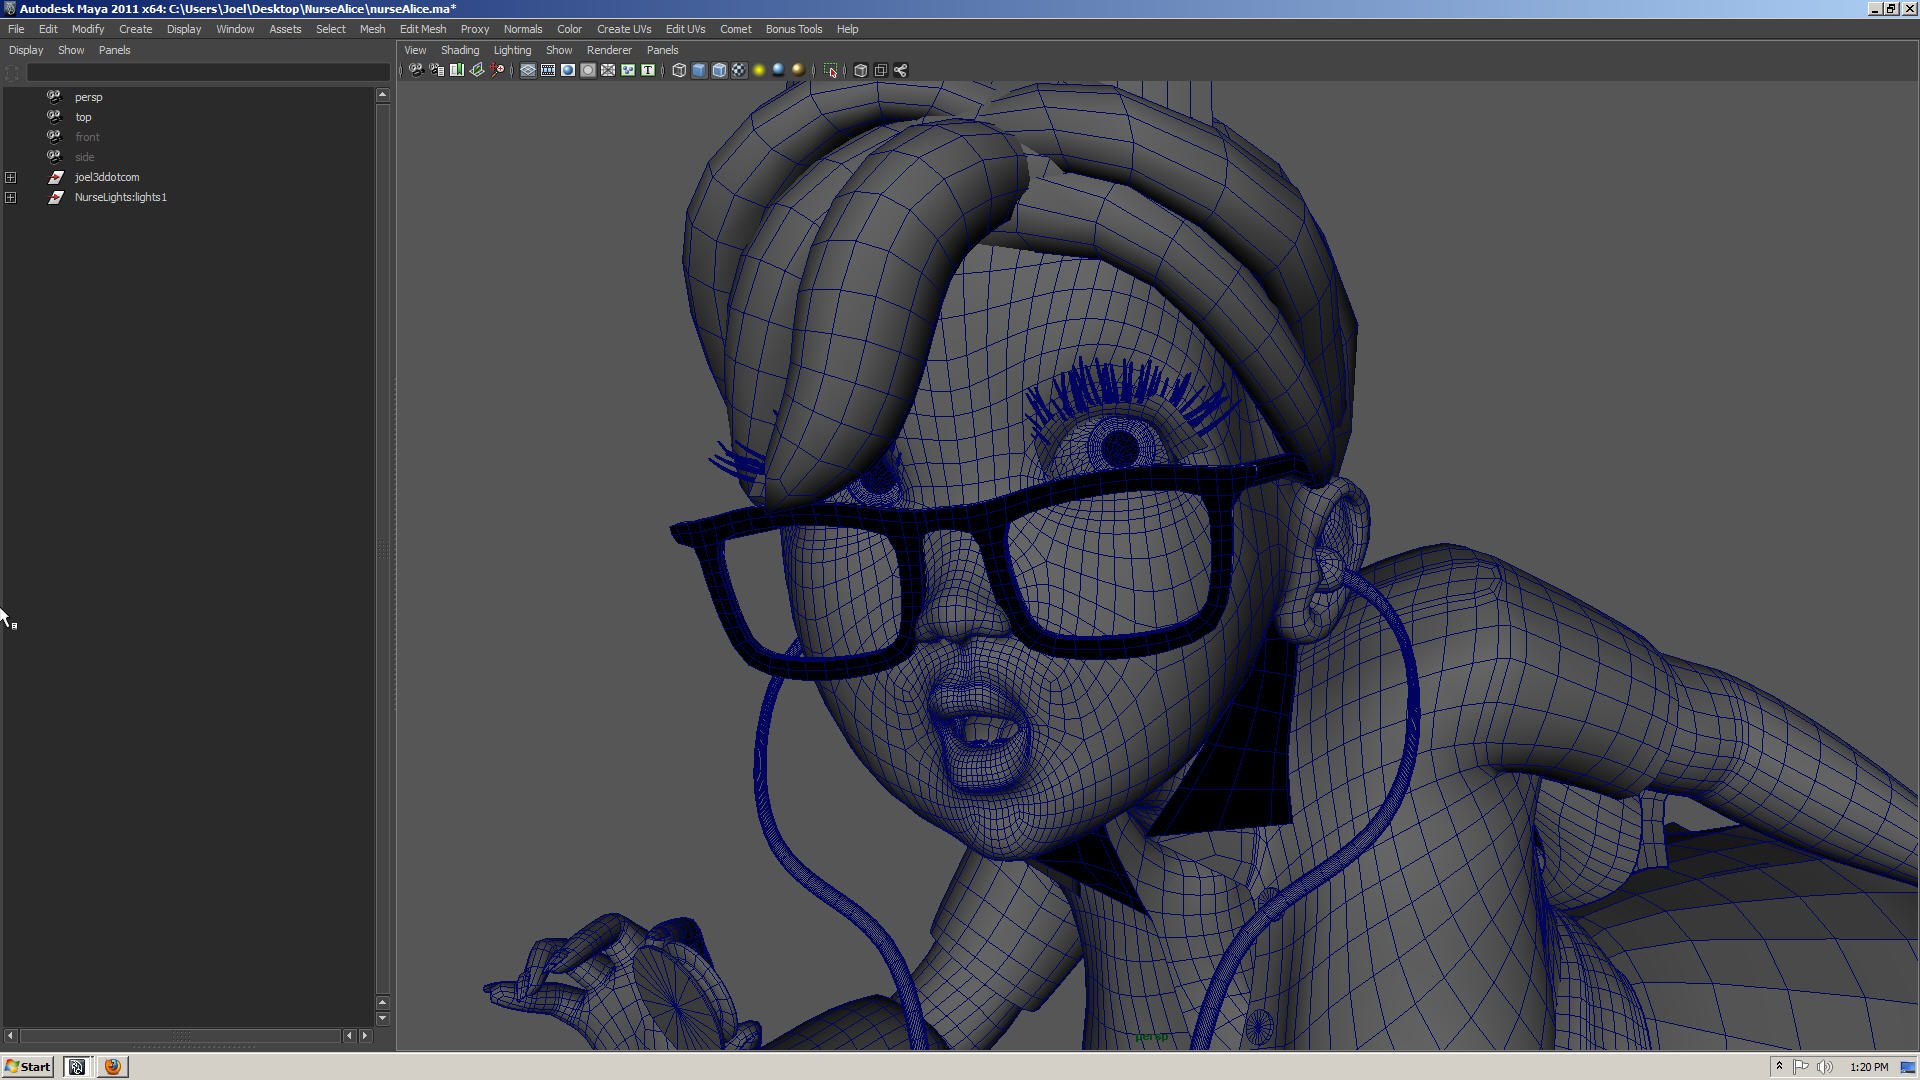Click the blue sphere Shadows icon
The height and width of the screenshot is (1080, 1920).
[778, 70]
